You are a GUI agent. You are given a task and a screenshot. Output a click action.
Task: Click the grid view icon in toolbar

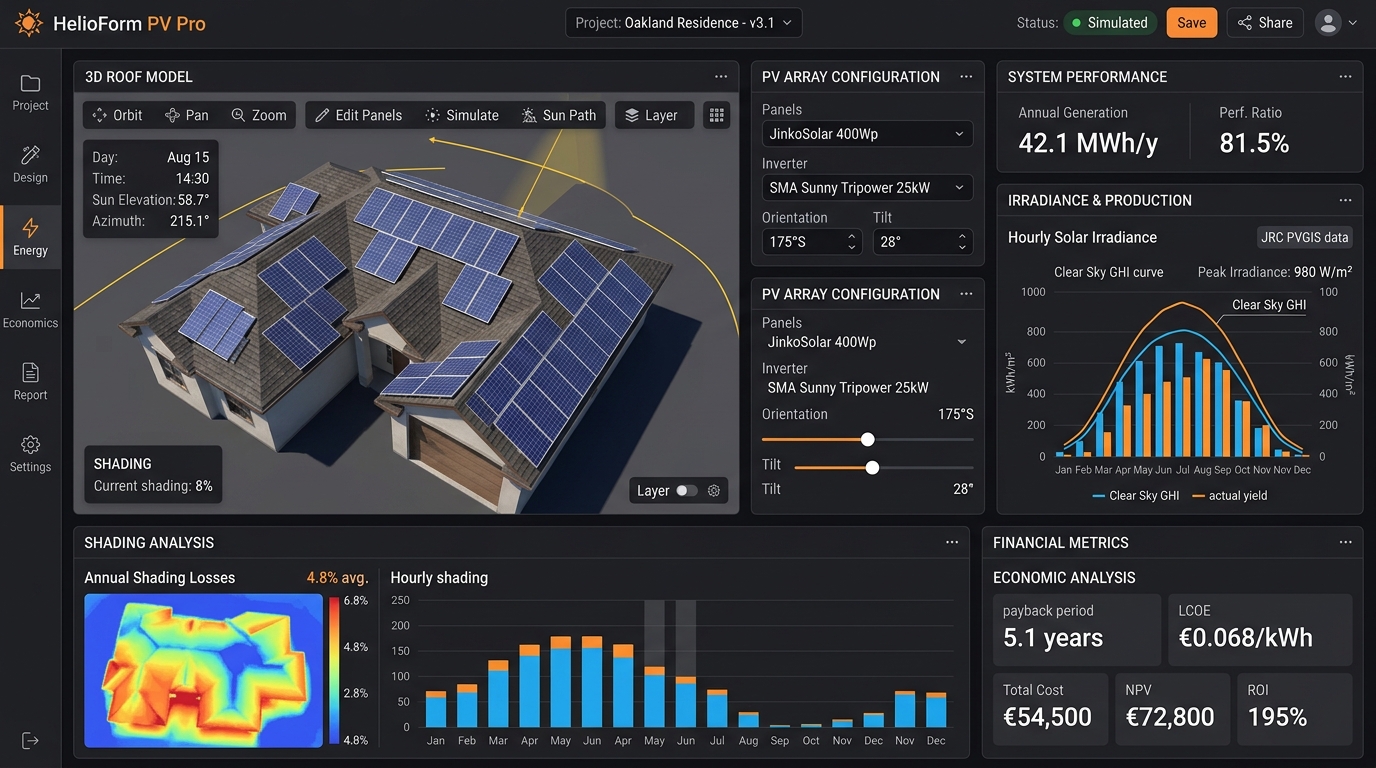pyautogui.click(x=716, y=115)
